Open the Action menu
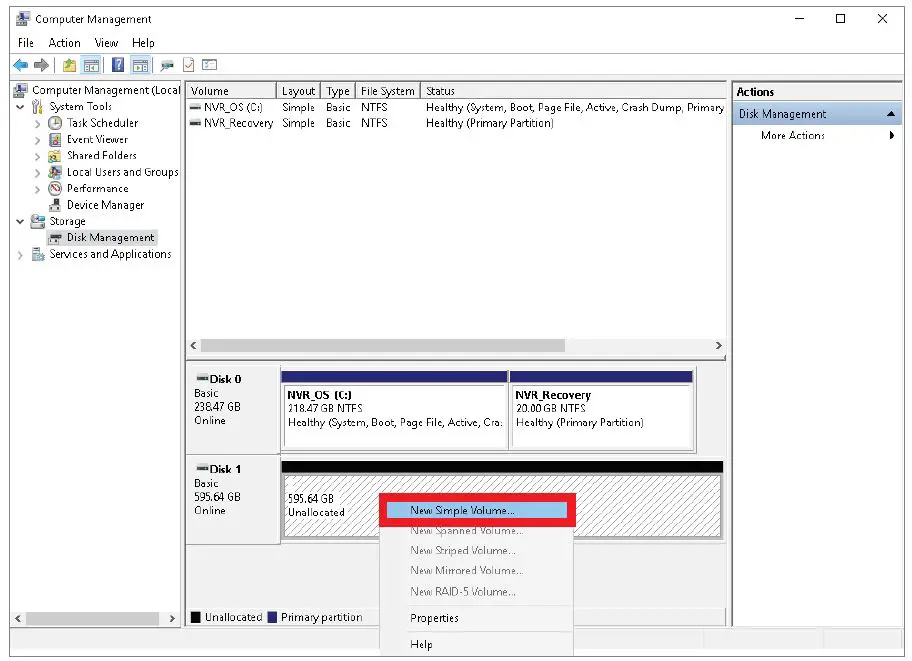Viewport: 912px width, 661px height. pos(64,43)
